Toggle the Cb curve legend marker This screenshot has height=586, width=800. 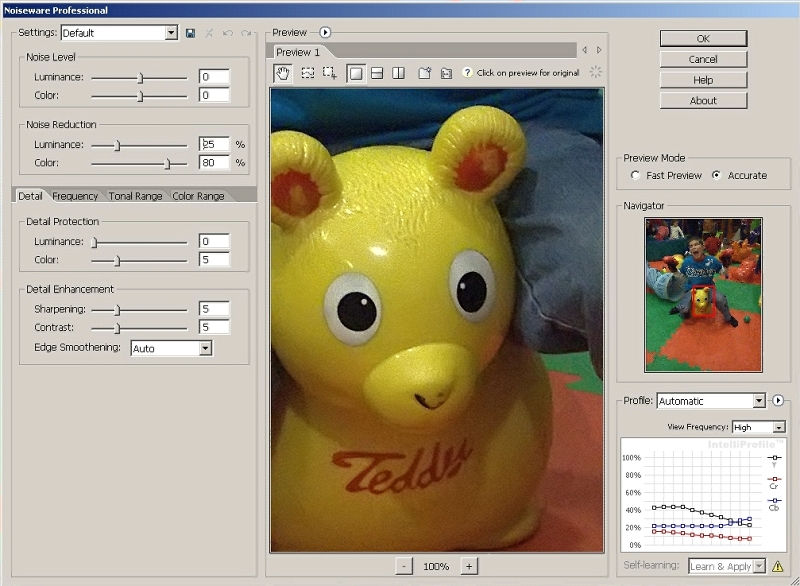pyautogui.click(x=774, y=500)
